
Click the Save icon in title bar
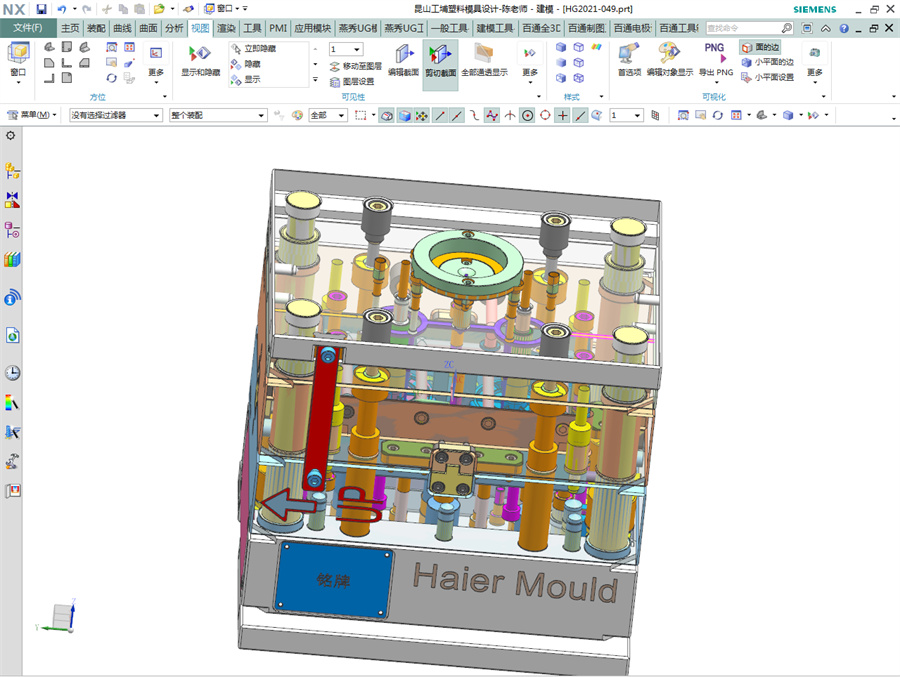[x=42, y=8]
